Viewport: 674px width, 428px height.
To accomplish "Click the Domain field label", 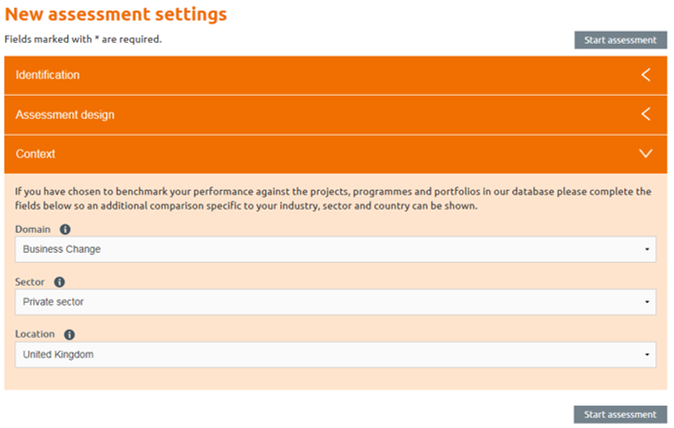I will pos(33,229).
